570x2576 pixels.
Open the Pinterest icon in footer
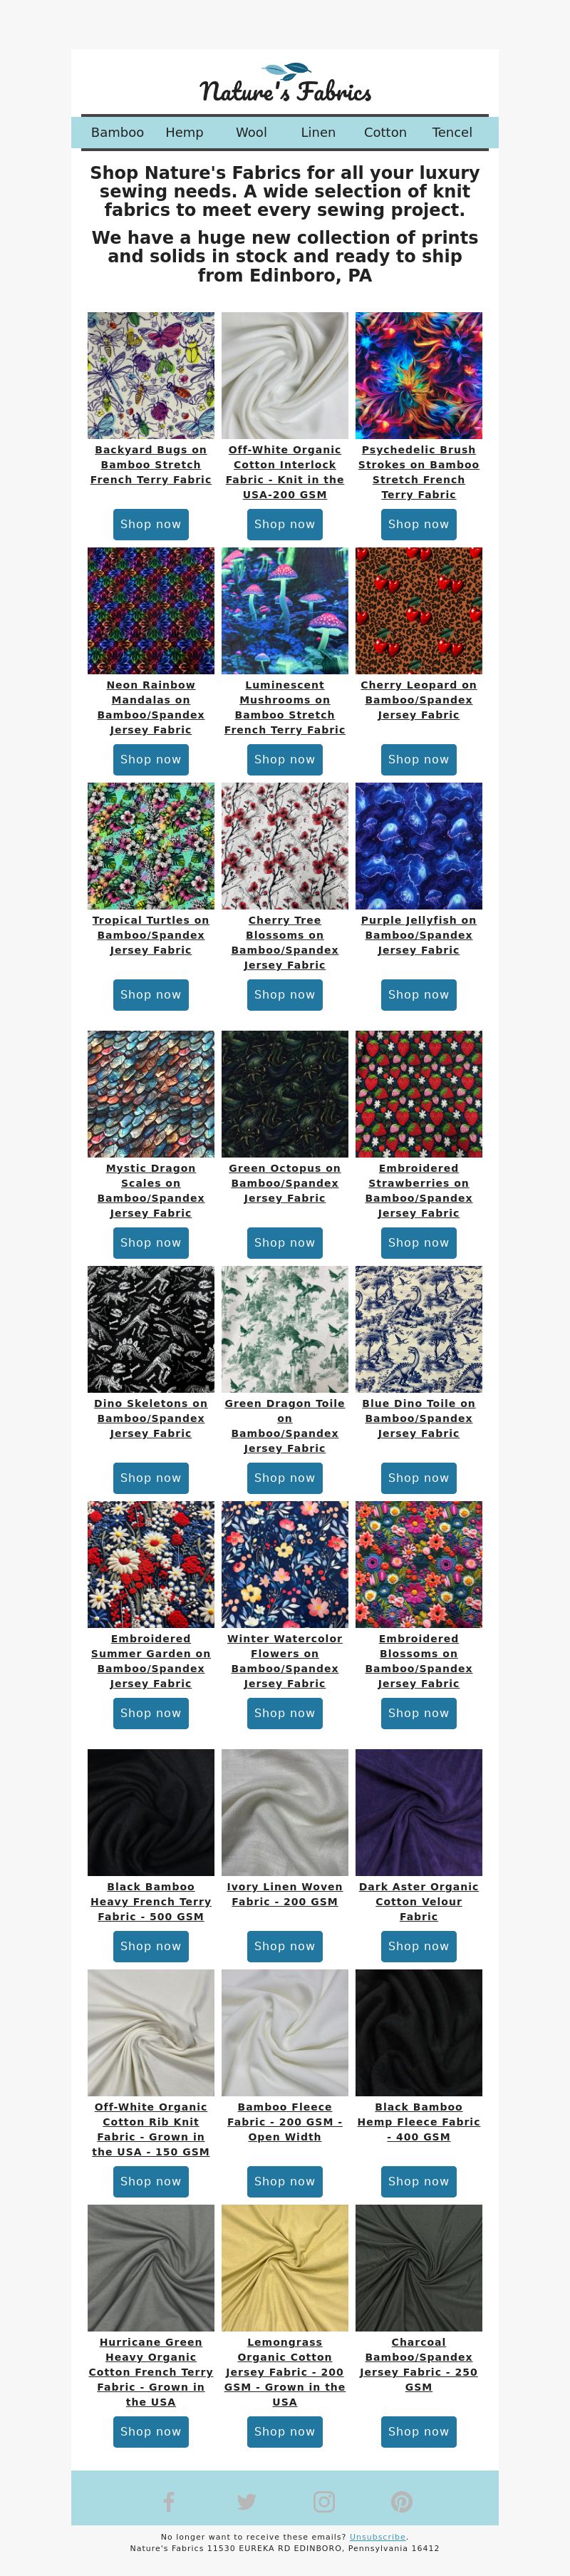pos(401,2501)
